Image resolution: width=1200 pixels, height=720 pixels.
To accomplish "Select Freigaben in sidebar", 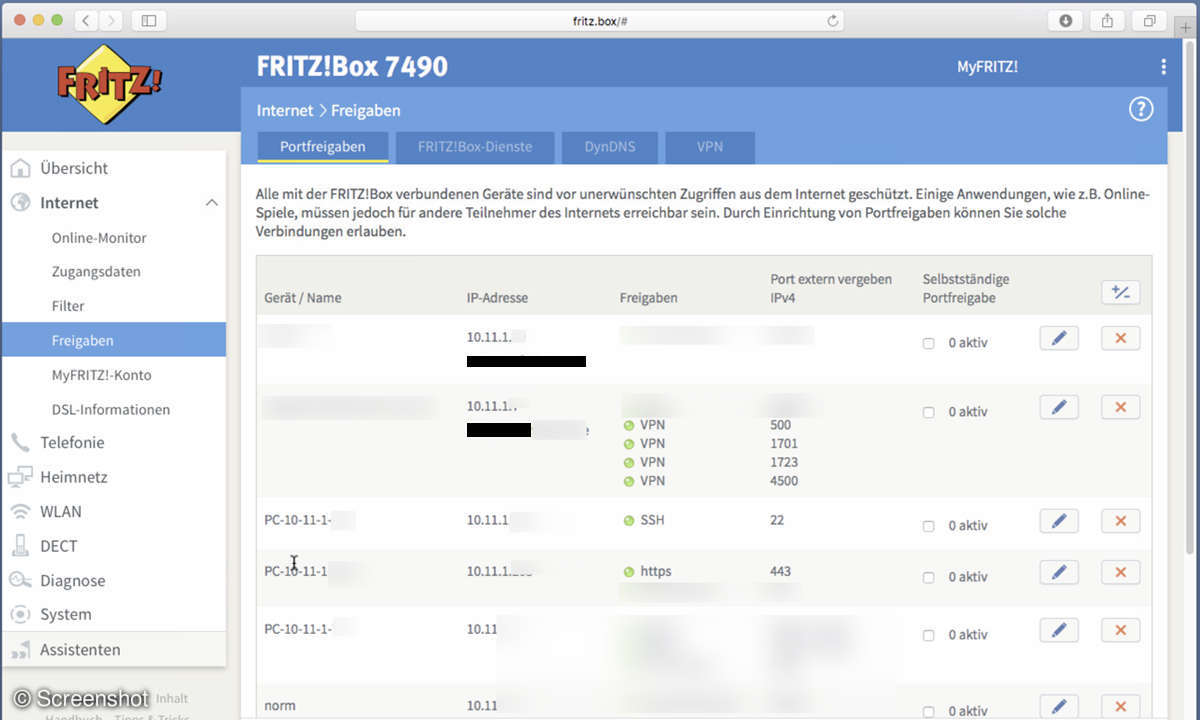I will (113, 340).
